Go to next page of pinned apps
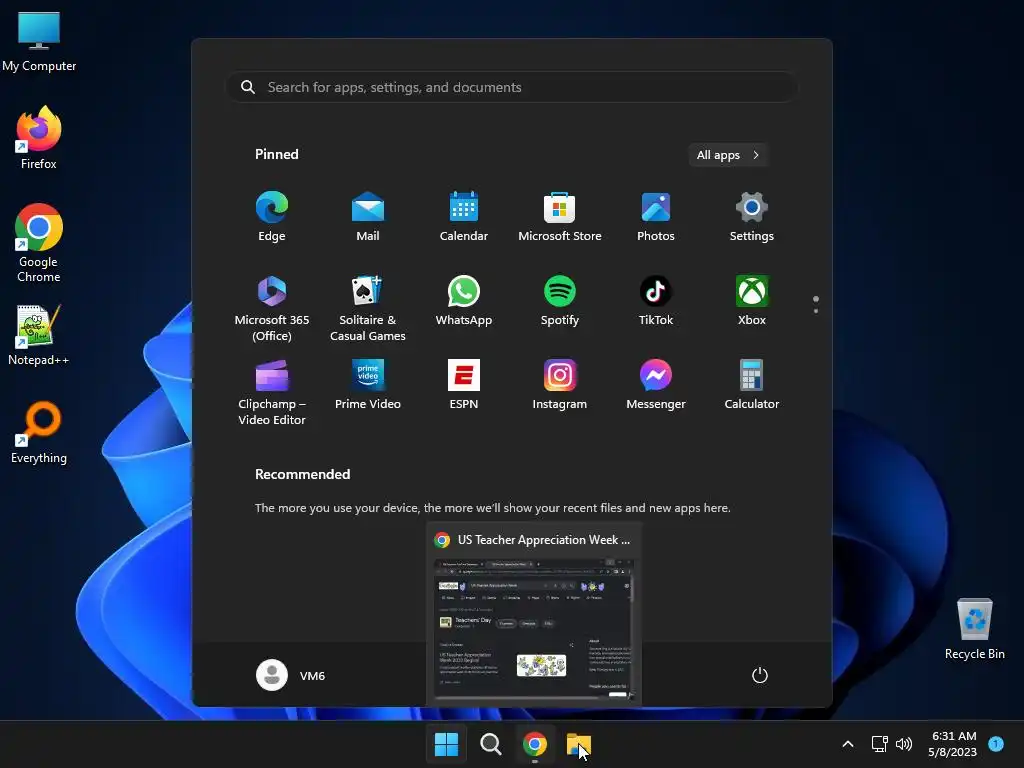 point(816,310)
